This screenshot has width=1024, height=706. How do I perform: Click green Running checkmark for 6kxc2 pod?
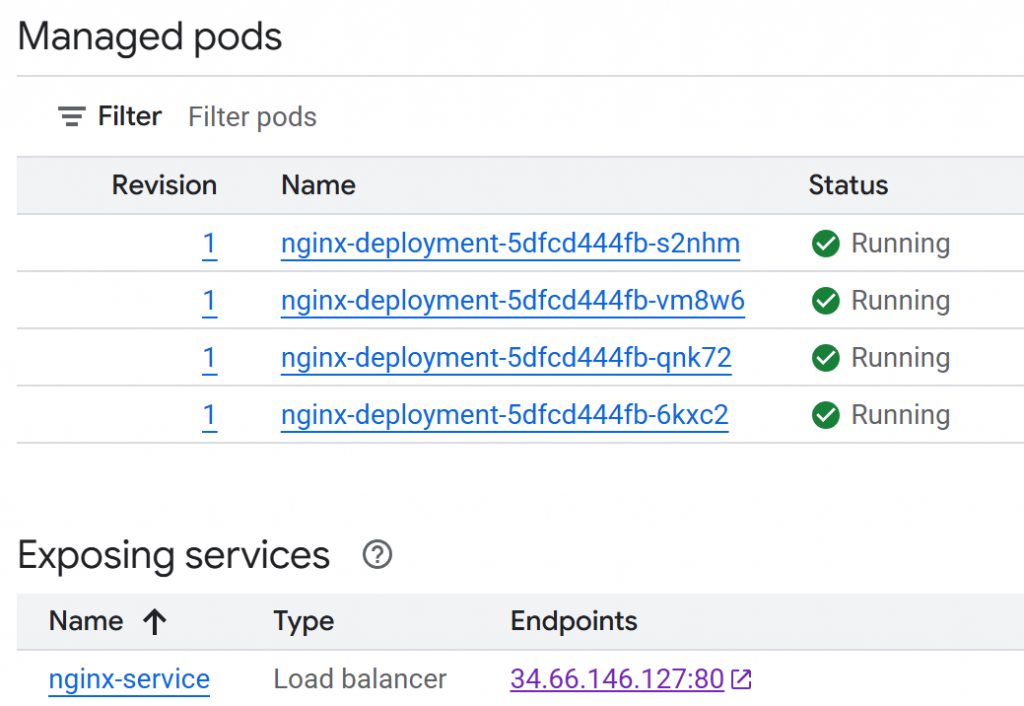[825, 415]
